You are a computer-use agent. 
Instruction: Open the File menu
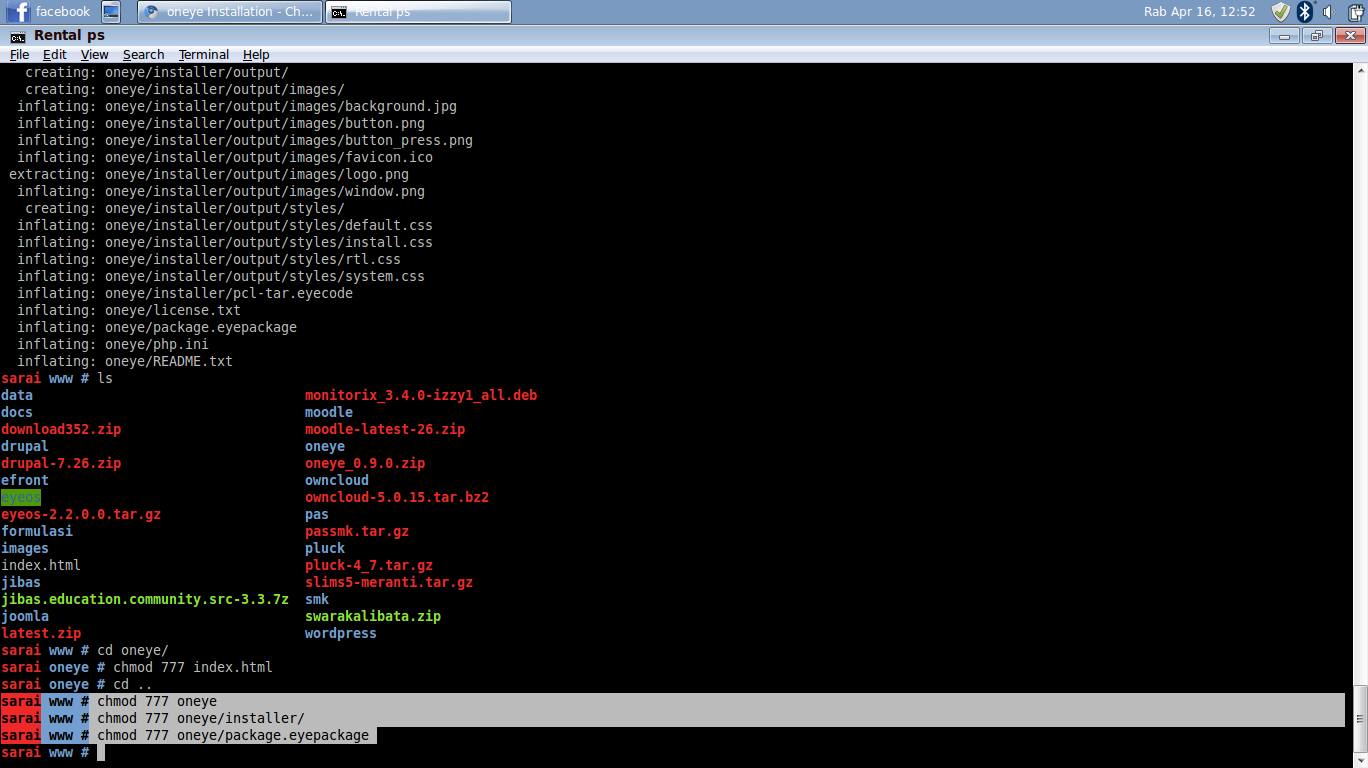[x=19, y=55]
